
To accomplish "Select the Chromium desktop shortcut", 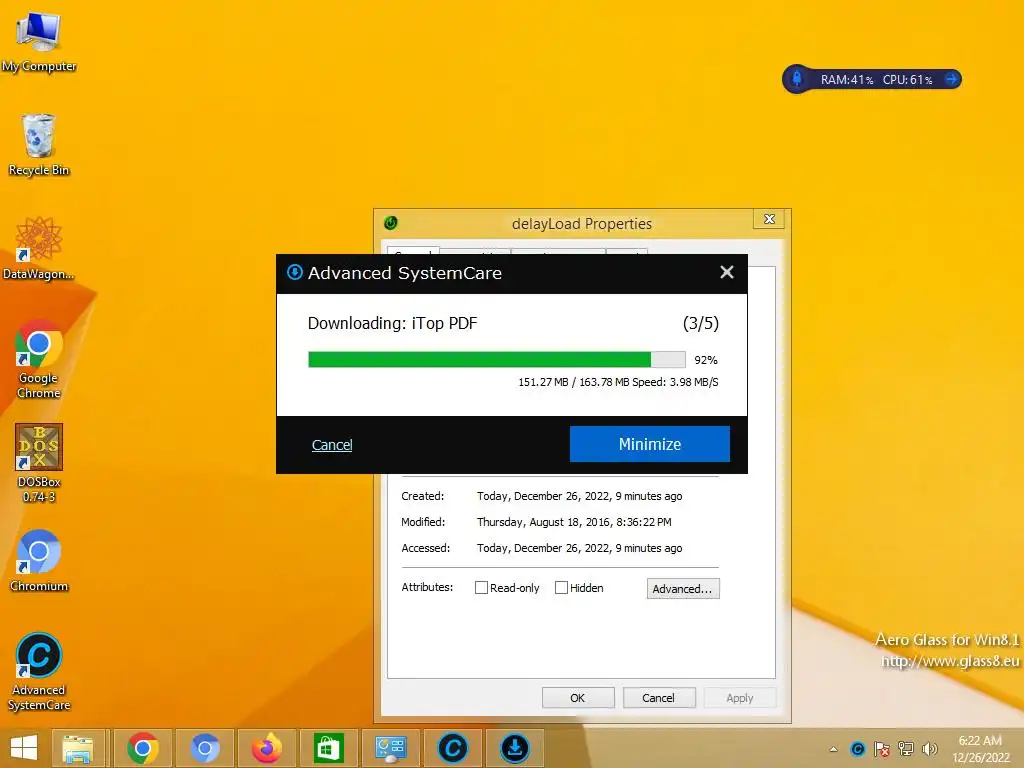I will pos(39,560).
